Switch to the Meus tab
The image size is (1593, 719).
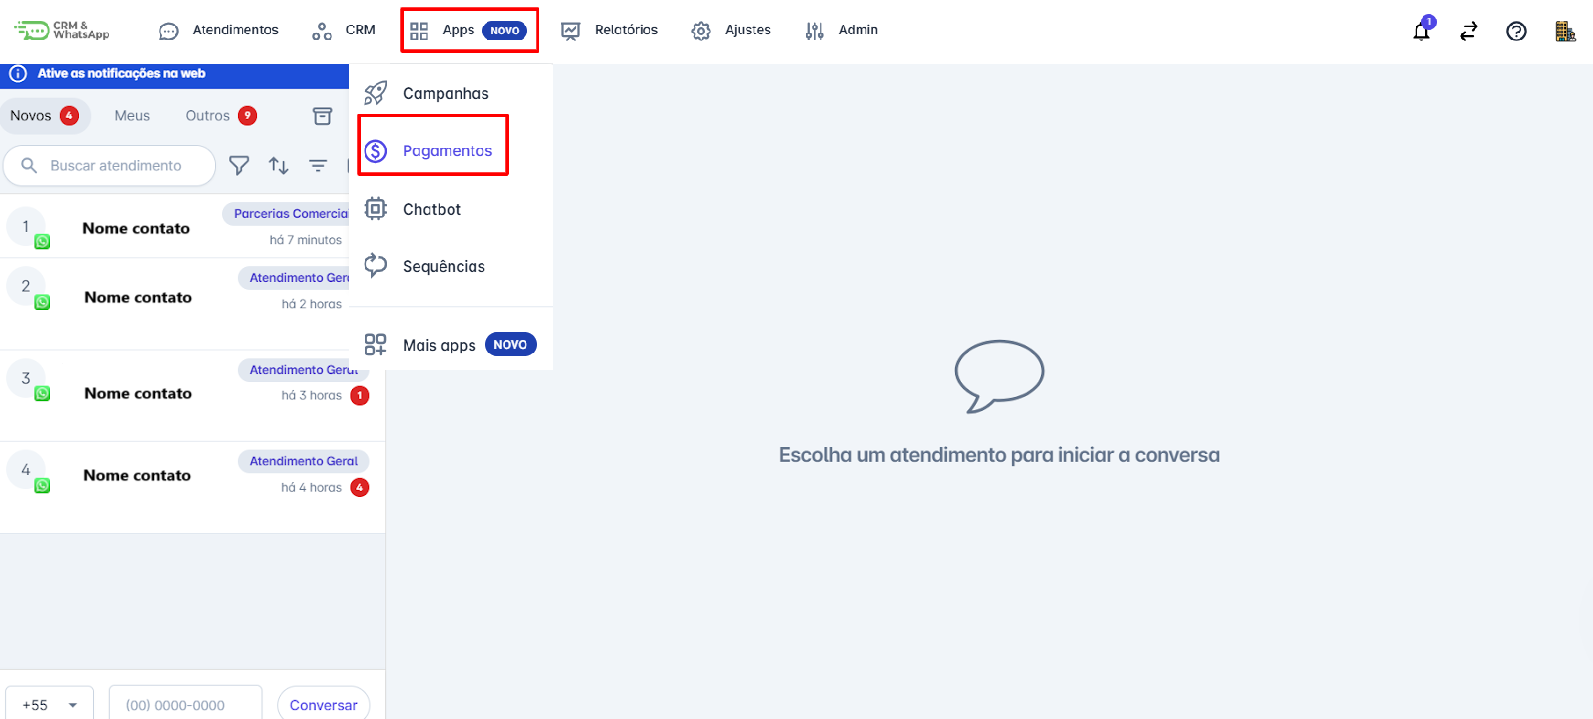click(132, 116)
